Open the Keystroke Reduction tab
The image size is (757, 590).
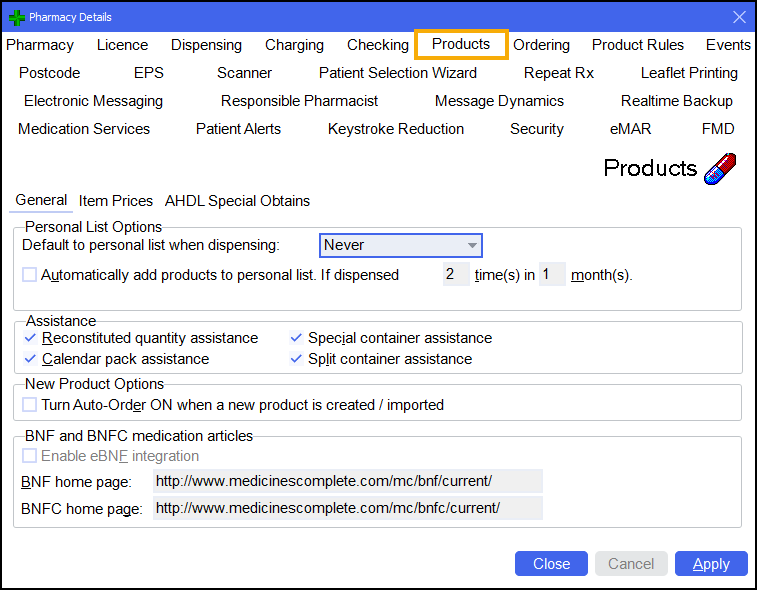(x=396, y=129)
